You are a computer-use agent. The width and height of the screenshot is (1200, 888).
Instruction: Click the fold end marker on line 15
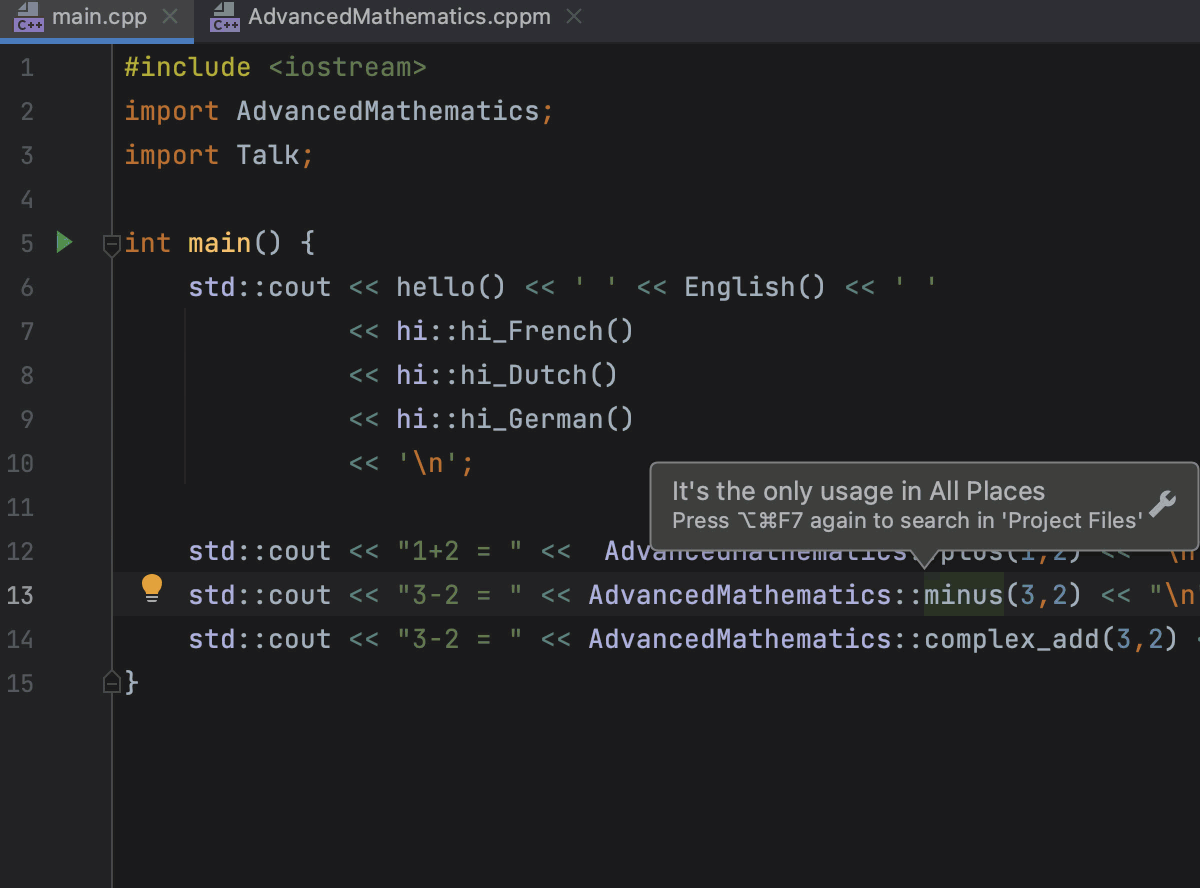click(x=112, y=682)
